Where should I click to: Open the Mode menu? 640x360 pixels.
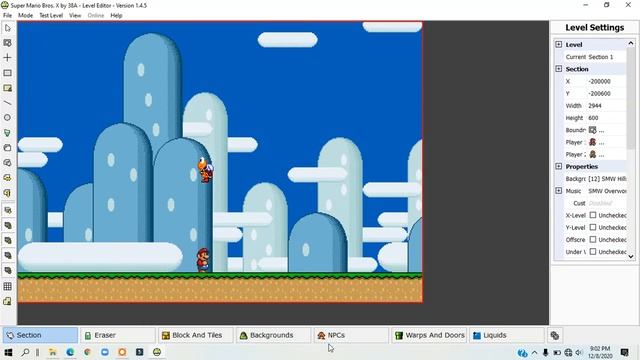(25, 16)
